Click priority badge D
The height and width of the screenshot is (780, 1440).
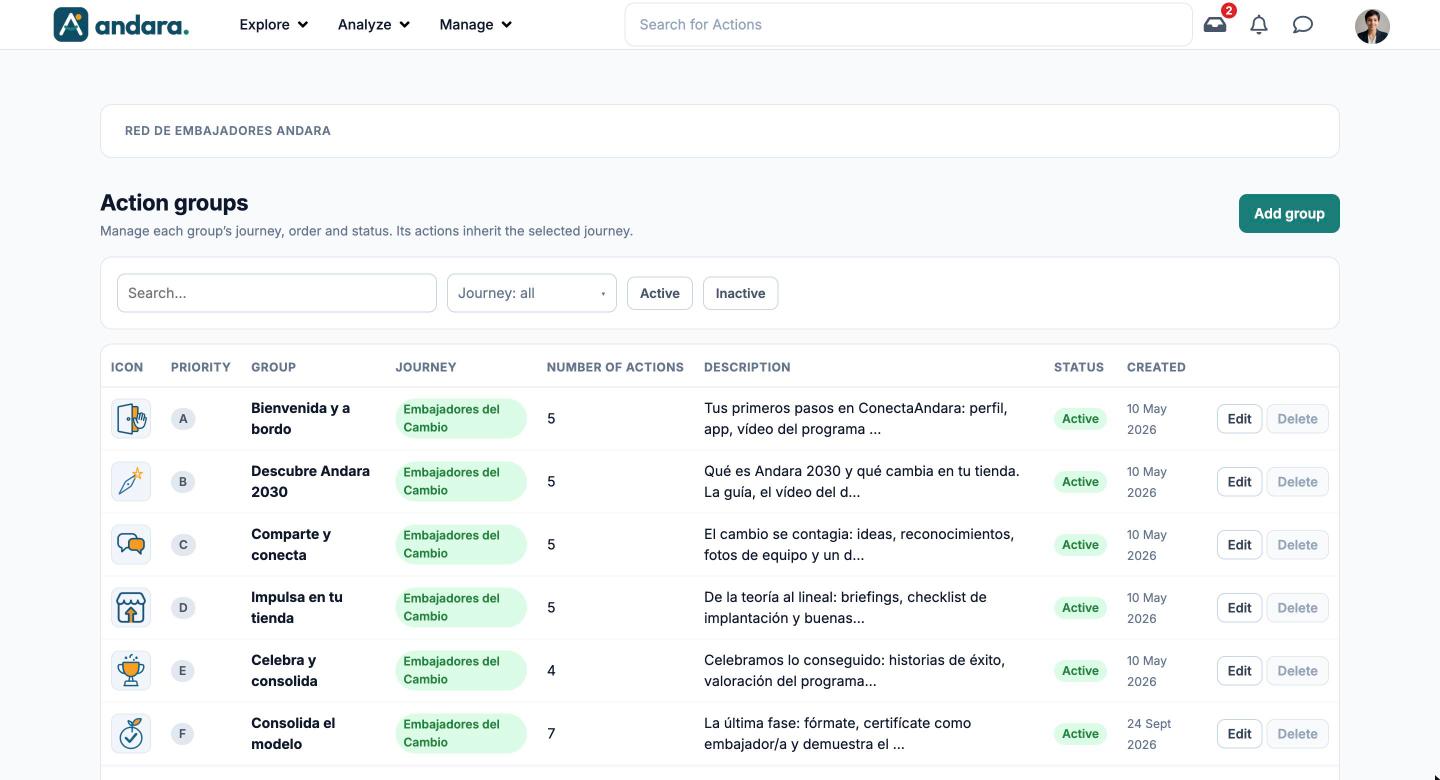183,608
